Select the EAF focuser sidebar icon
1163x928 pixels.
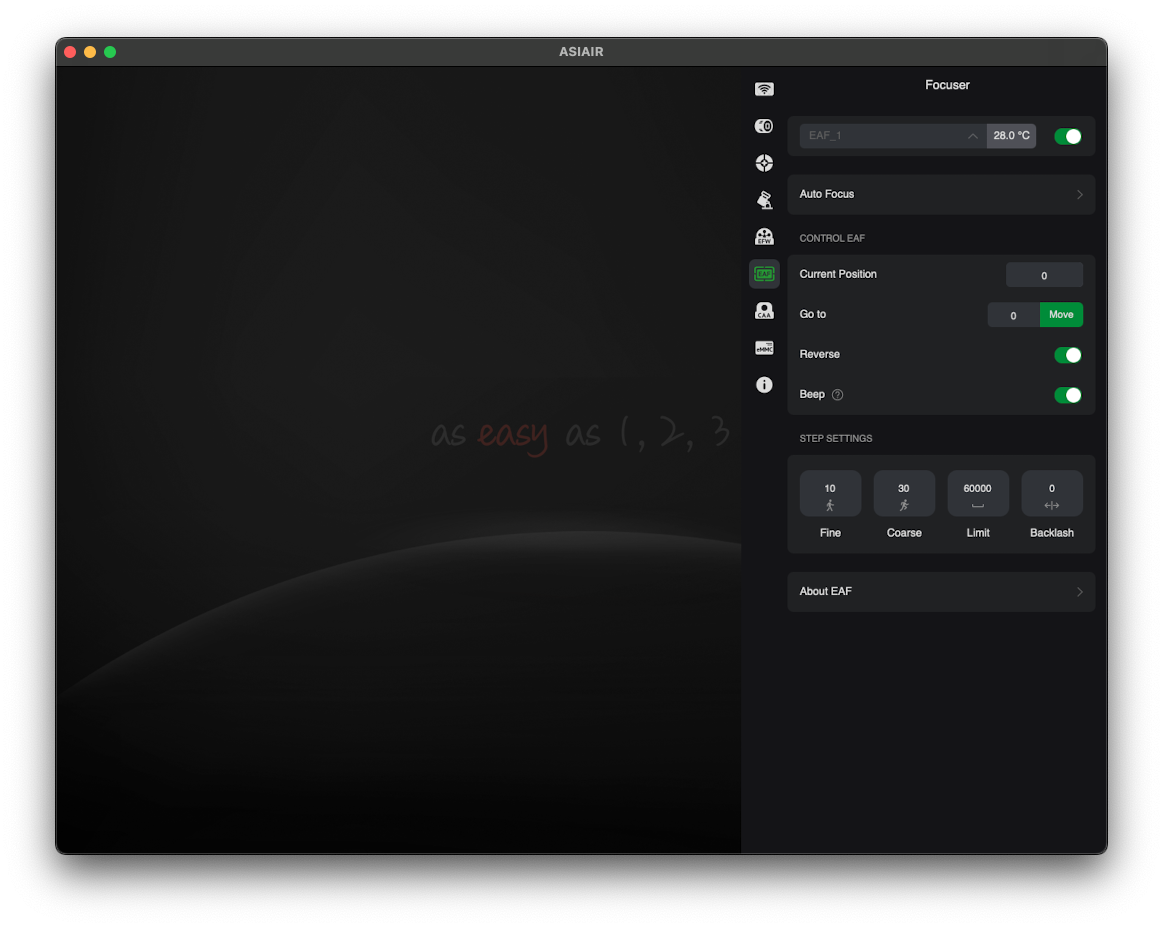pos(764,274)
